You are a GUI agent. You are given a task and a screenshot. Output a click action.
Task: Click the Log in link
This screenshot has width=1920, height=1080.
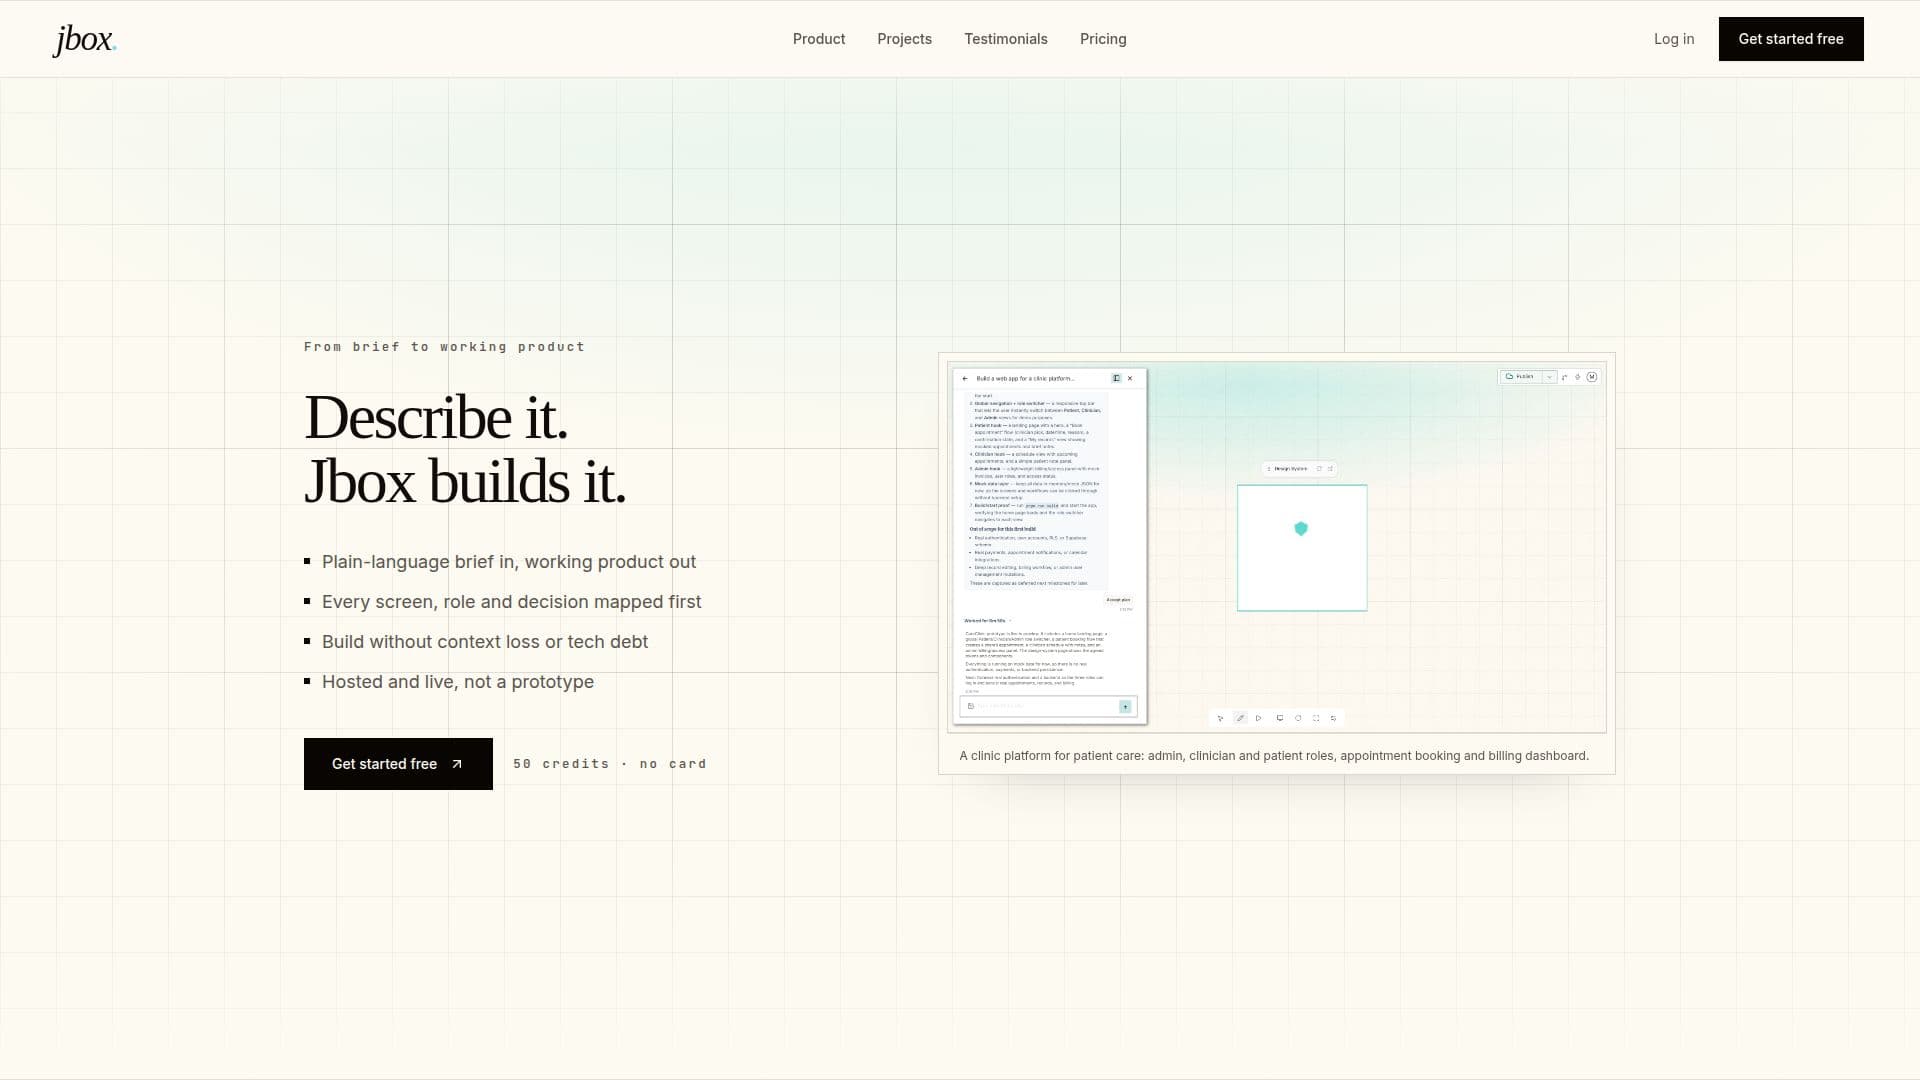[1674, 39]
